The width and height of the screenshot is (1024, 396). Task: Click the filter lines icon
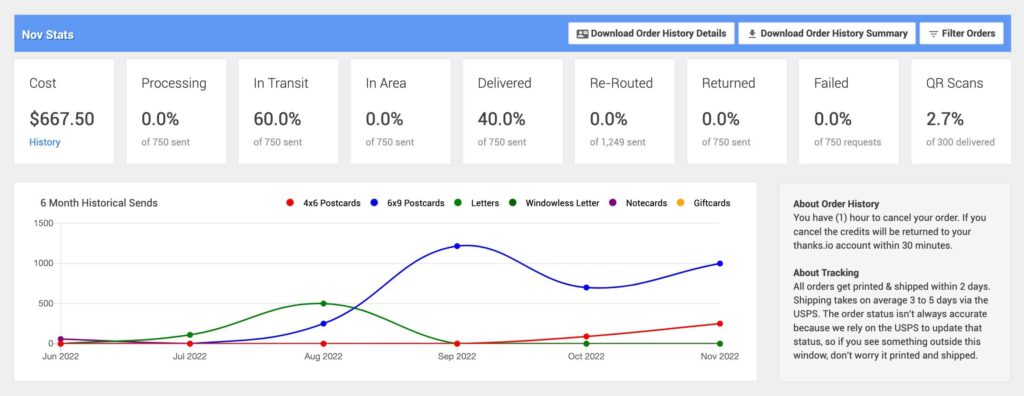[x=933, y=34]
